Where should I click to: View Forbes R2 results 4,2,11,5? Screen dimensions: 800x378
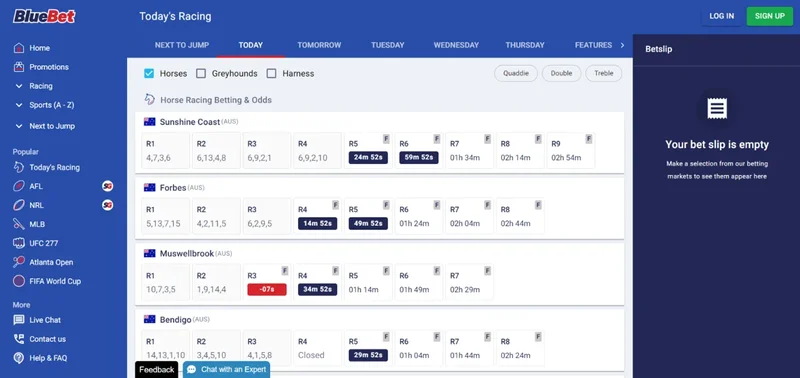click(216, 216)
